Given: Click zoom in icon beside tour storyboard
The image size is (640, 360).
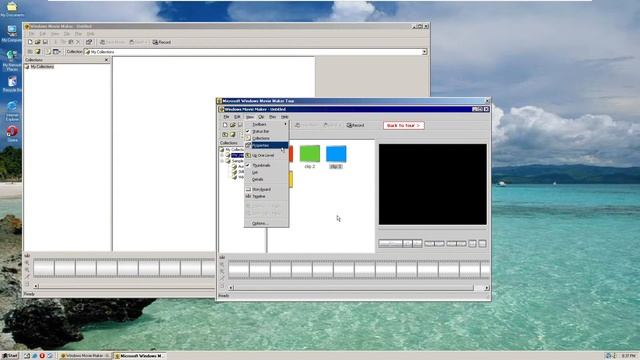Looking at the screenshot, I should (222, 264).
